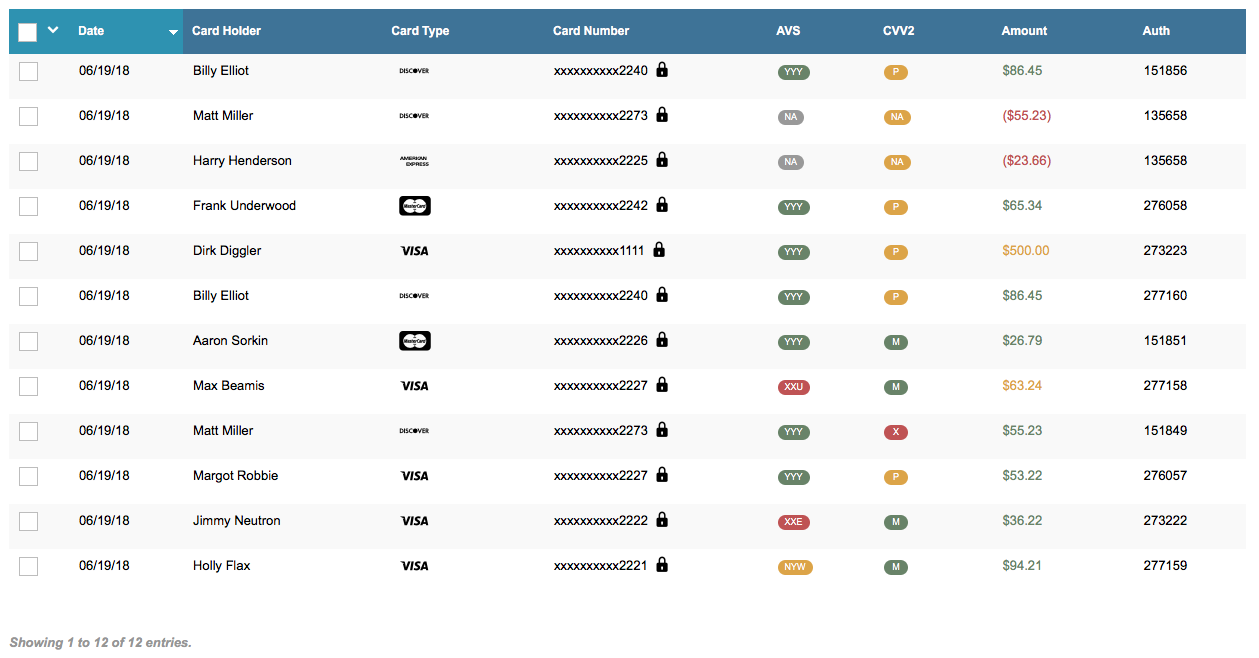The image size is (1259, 658).
Task: Click the yellow P CVV2 badge for Margot Robbie
Action: coord(895,477)
